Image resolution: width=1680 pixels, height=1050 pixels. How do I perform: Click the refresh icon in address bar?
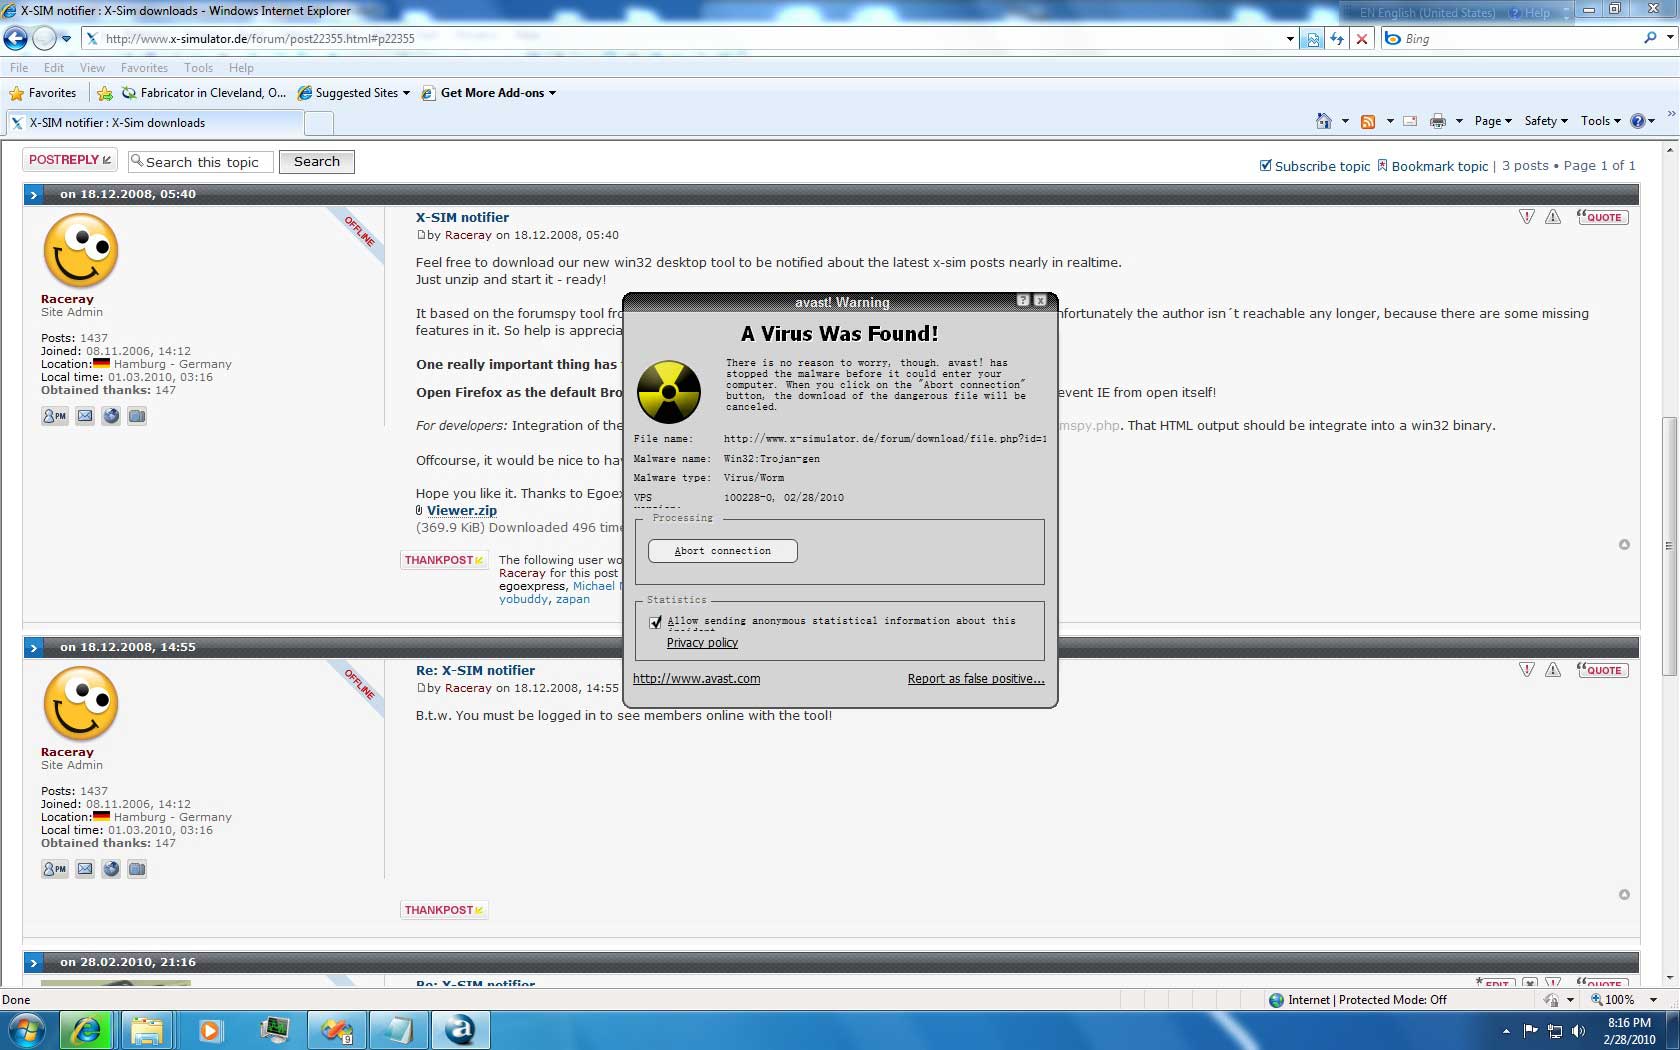point(1337,39)
